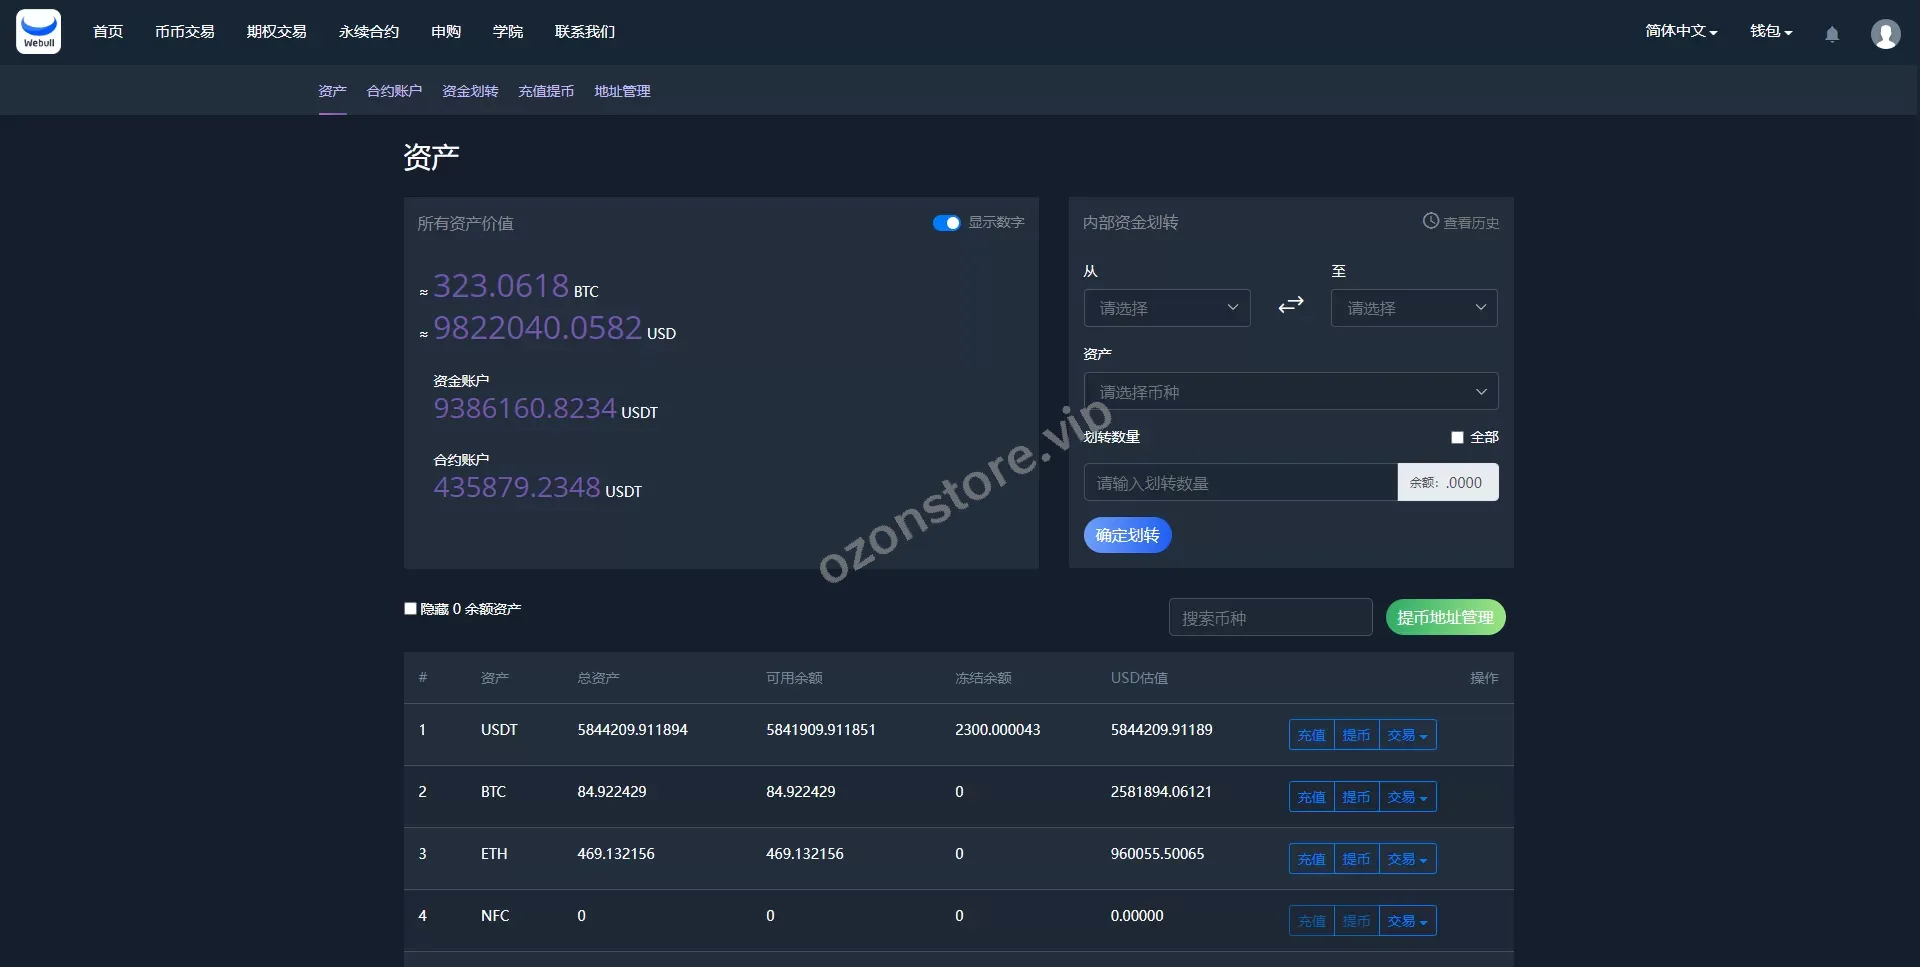Viewport: 1920px width, 967px height.
Task: Open the select currency dropdown
Action: (1290, 391)
